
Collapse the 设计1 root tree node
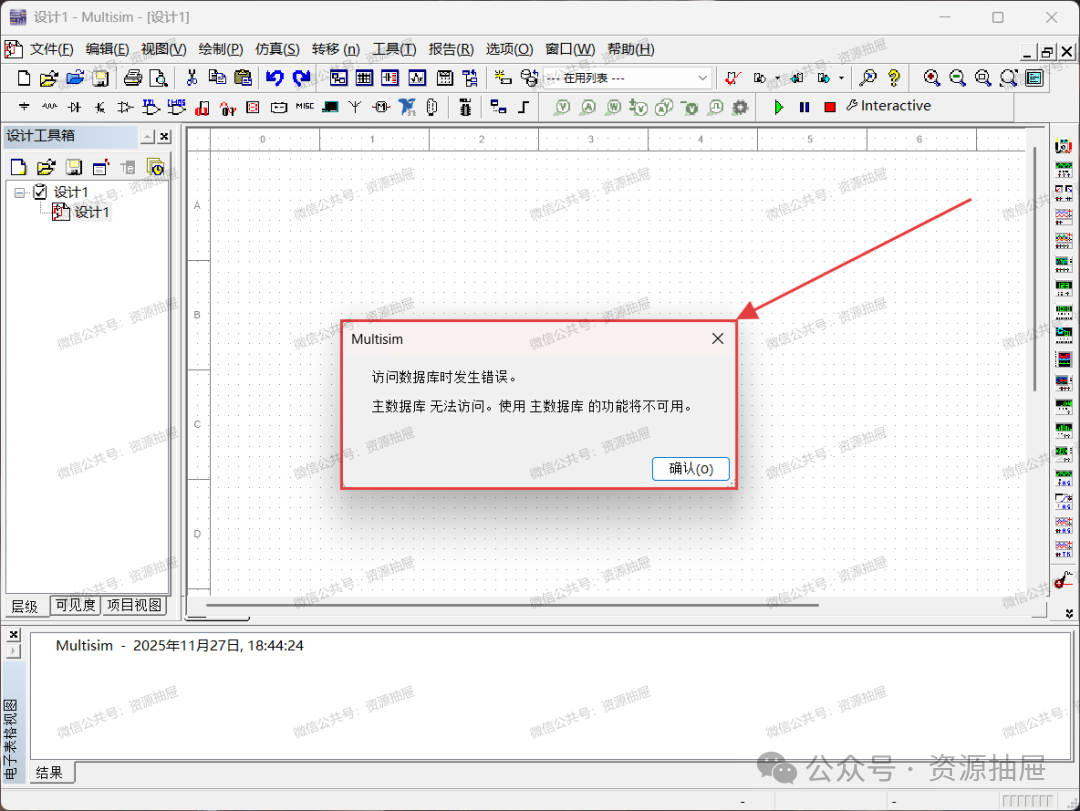click(19, 192)
